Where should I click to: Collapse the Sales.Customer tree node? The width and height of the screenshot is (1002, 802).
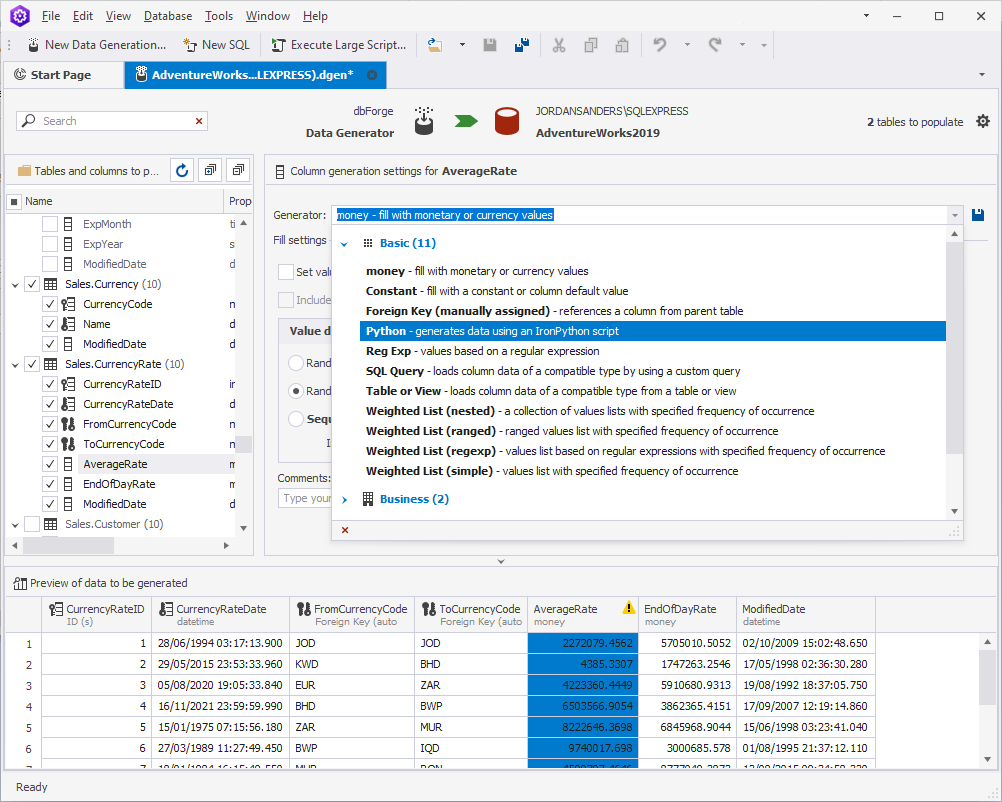[x=15, y=525]
